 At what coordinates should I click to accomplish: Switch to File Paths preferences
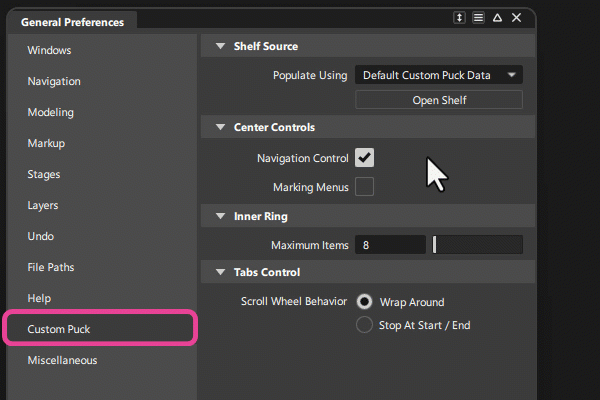[51, 267]
